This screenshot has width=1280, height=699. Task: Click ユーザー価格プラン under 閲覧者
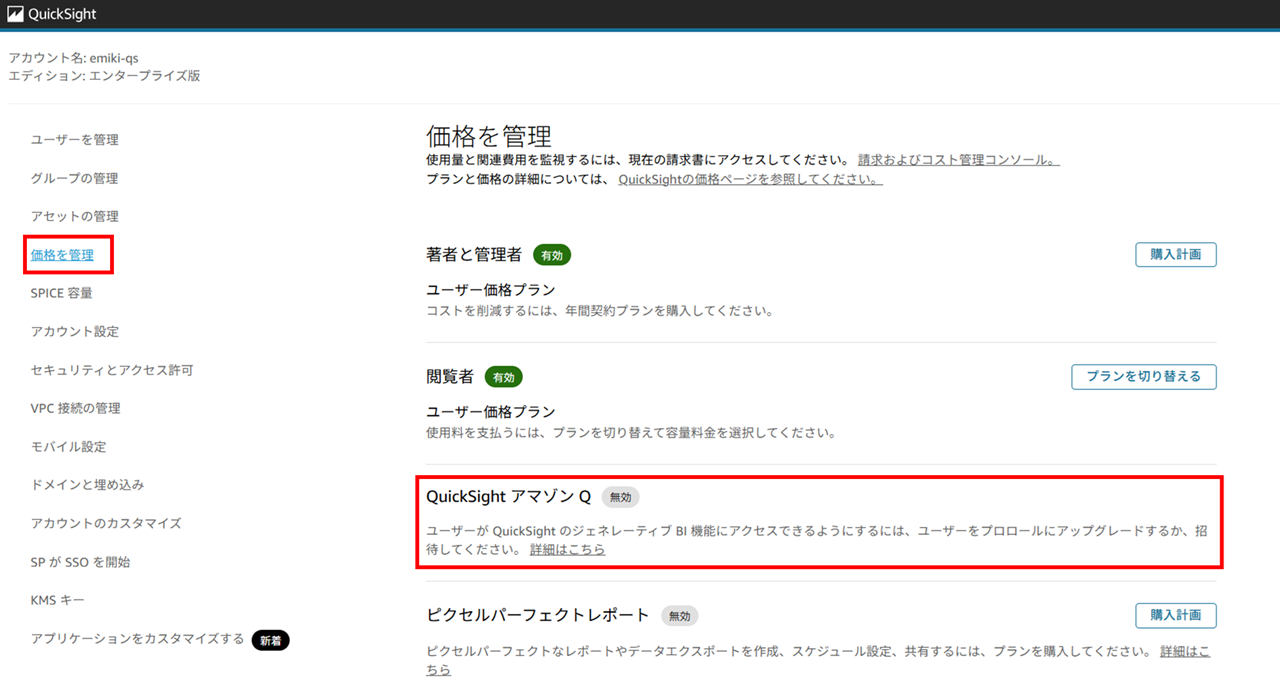point(491,412)
